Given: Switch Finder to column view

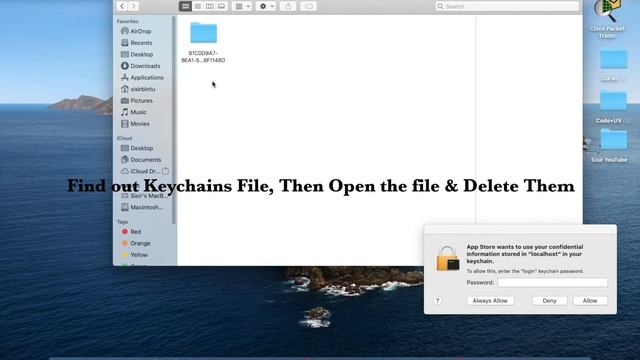Looking at the screenshot, I should pos(209,6).
